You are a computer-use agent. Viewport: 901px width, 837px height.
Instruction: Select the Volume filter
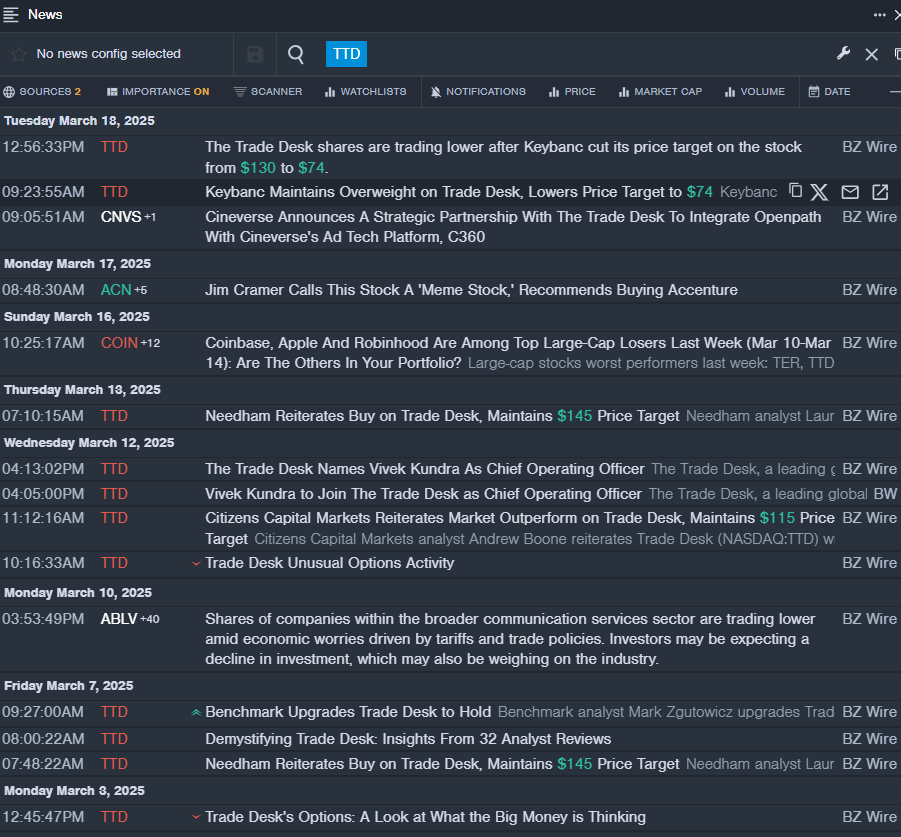(x=754, y=92)
